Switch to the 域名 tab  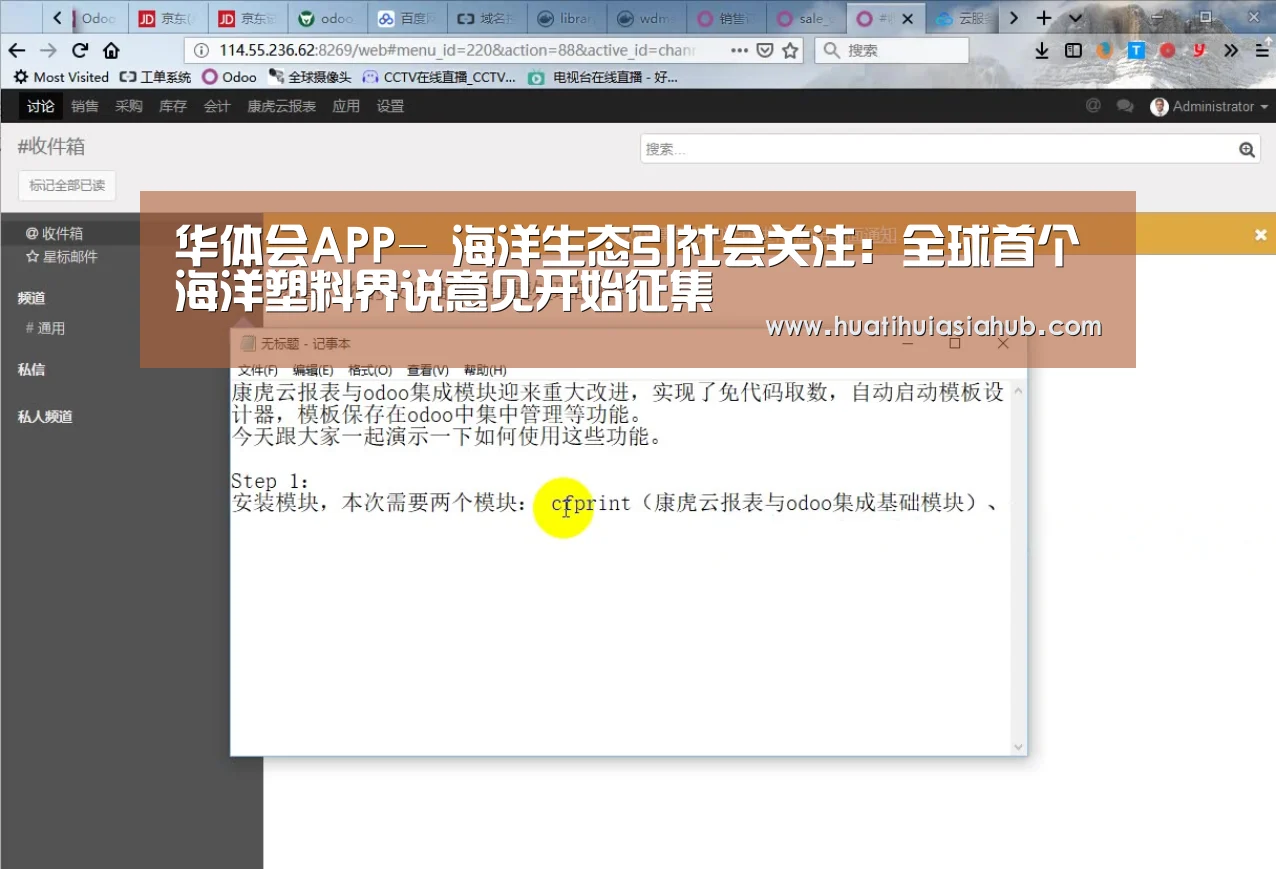[x=488, y=18]
